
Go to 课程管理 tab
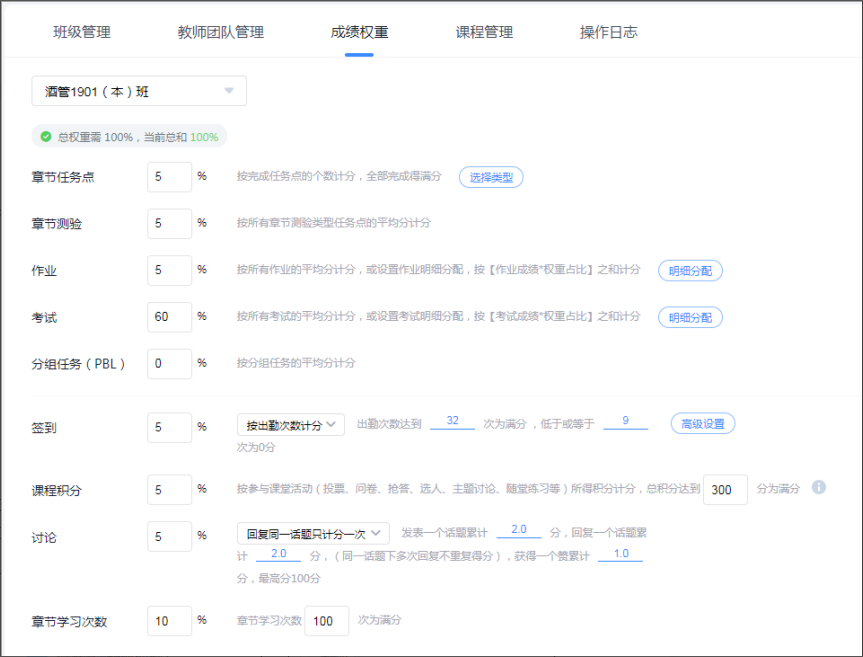(484, 32)
